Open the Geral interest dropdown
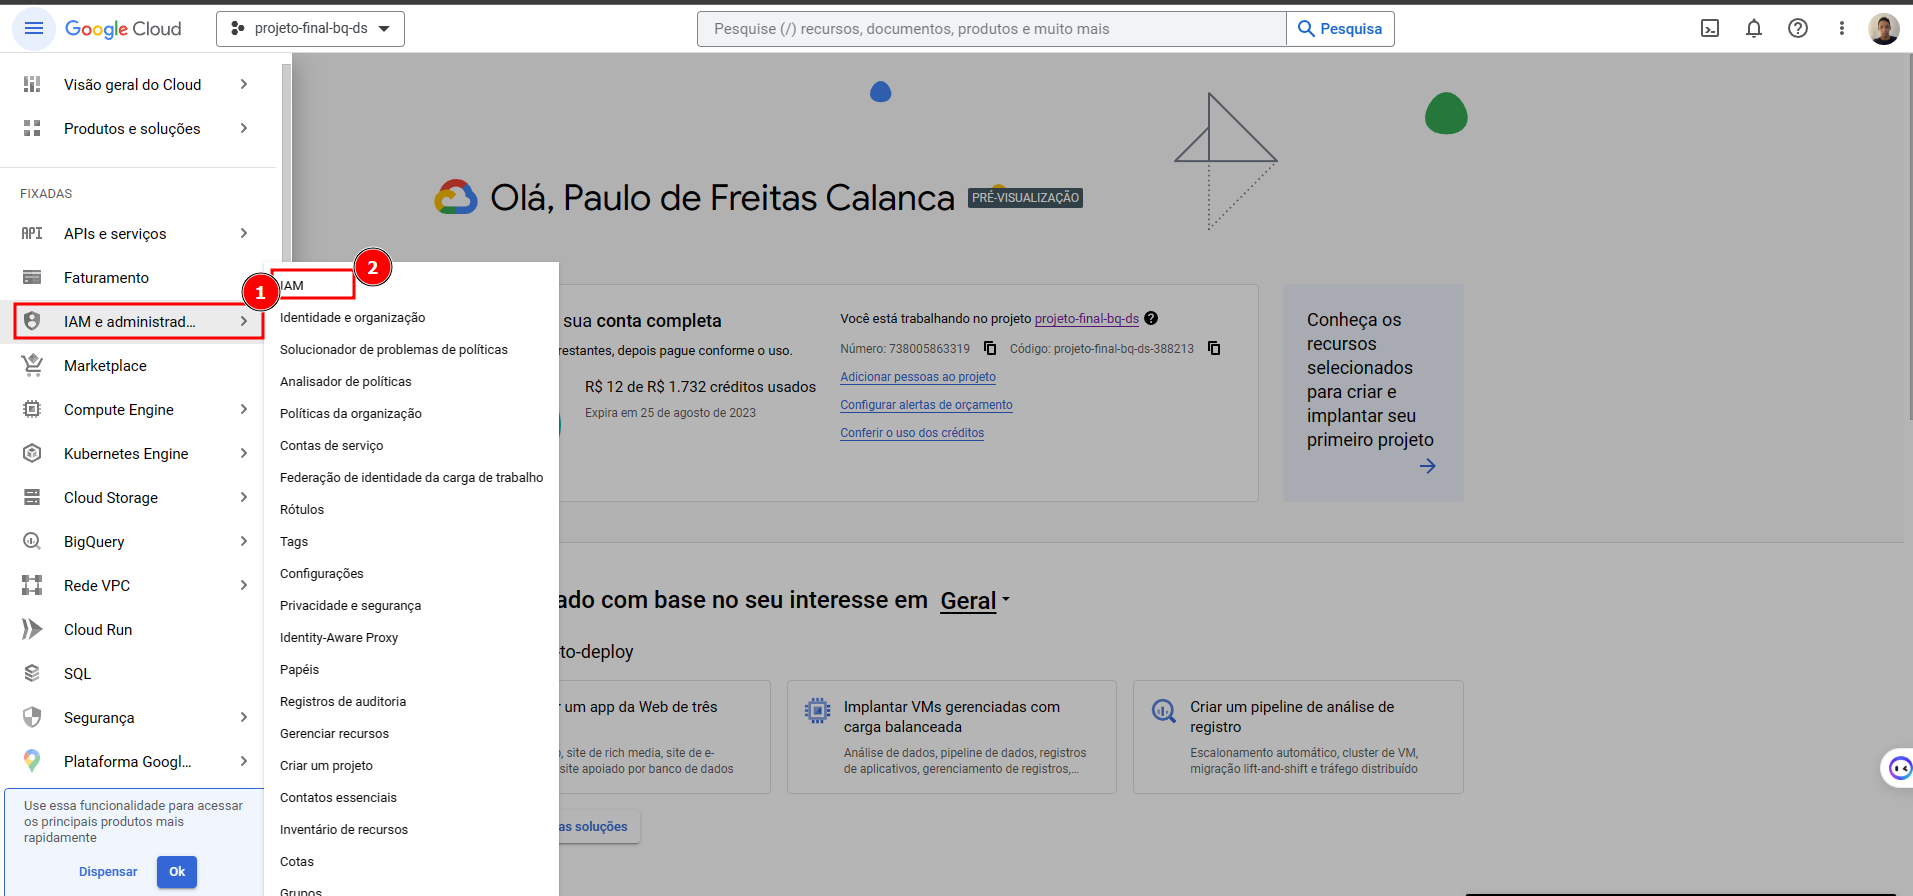Screen dimensions: 1913x896 975,601
